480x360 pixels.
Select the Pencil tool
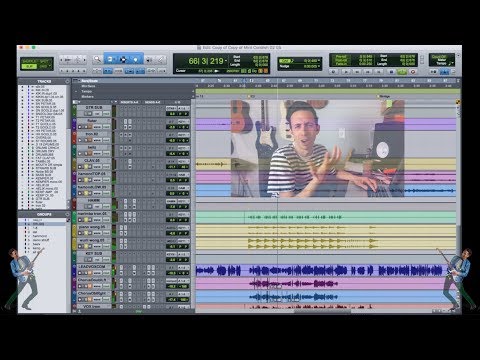[161, 60]
